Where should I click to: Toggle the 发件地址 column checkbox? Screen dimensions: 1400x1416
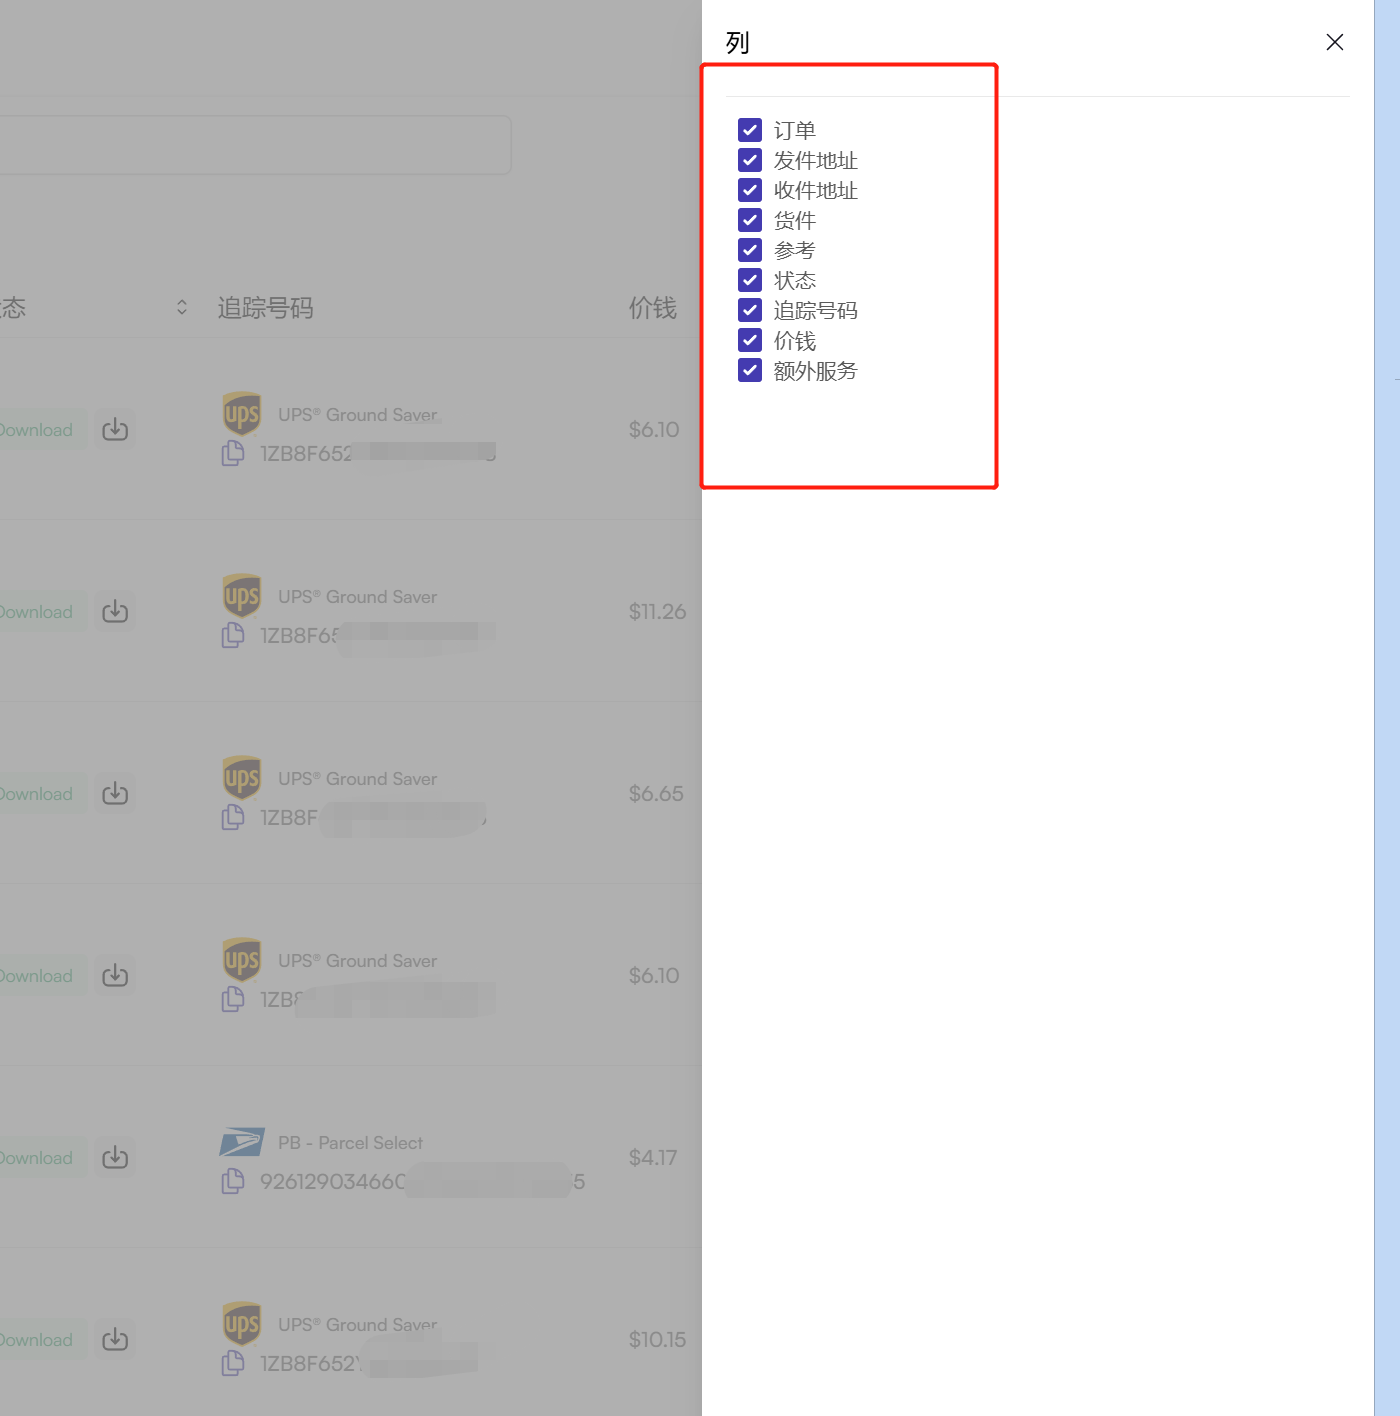click(x=750, y=160)
